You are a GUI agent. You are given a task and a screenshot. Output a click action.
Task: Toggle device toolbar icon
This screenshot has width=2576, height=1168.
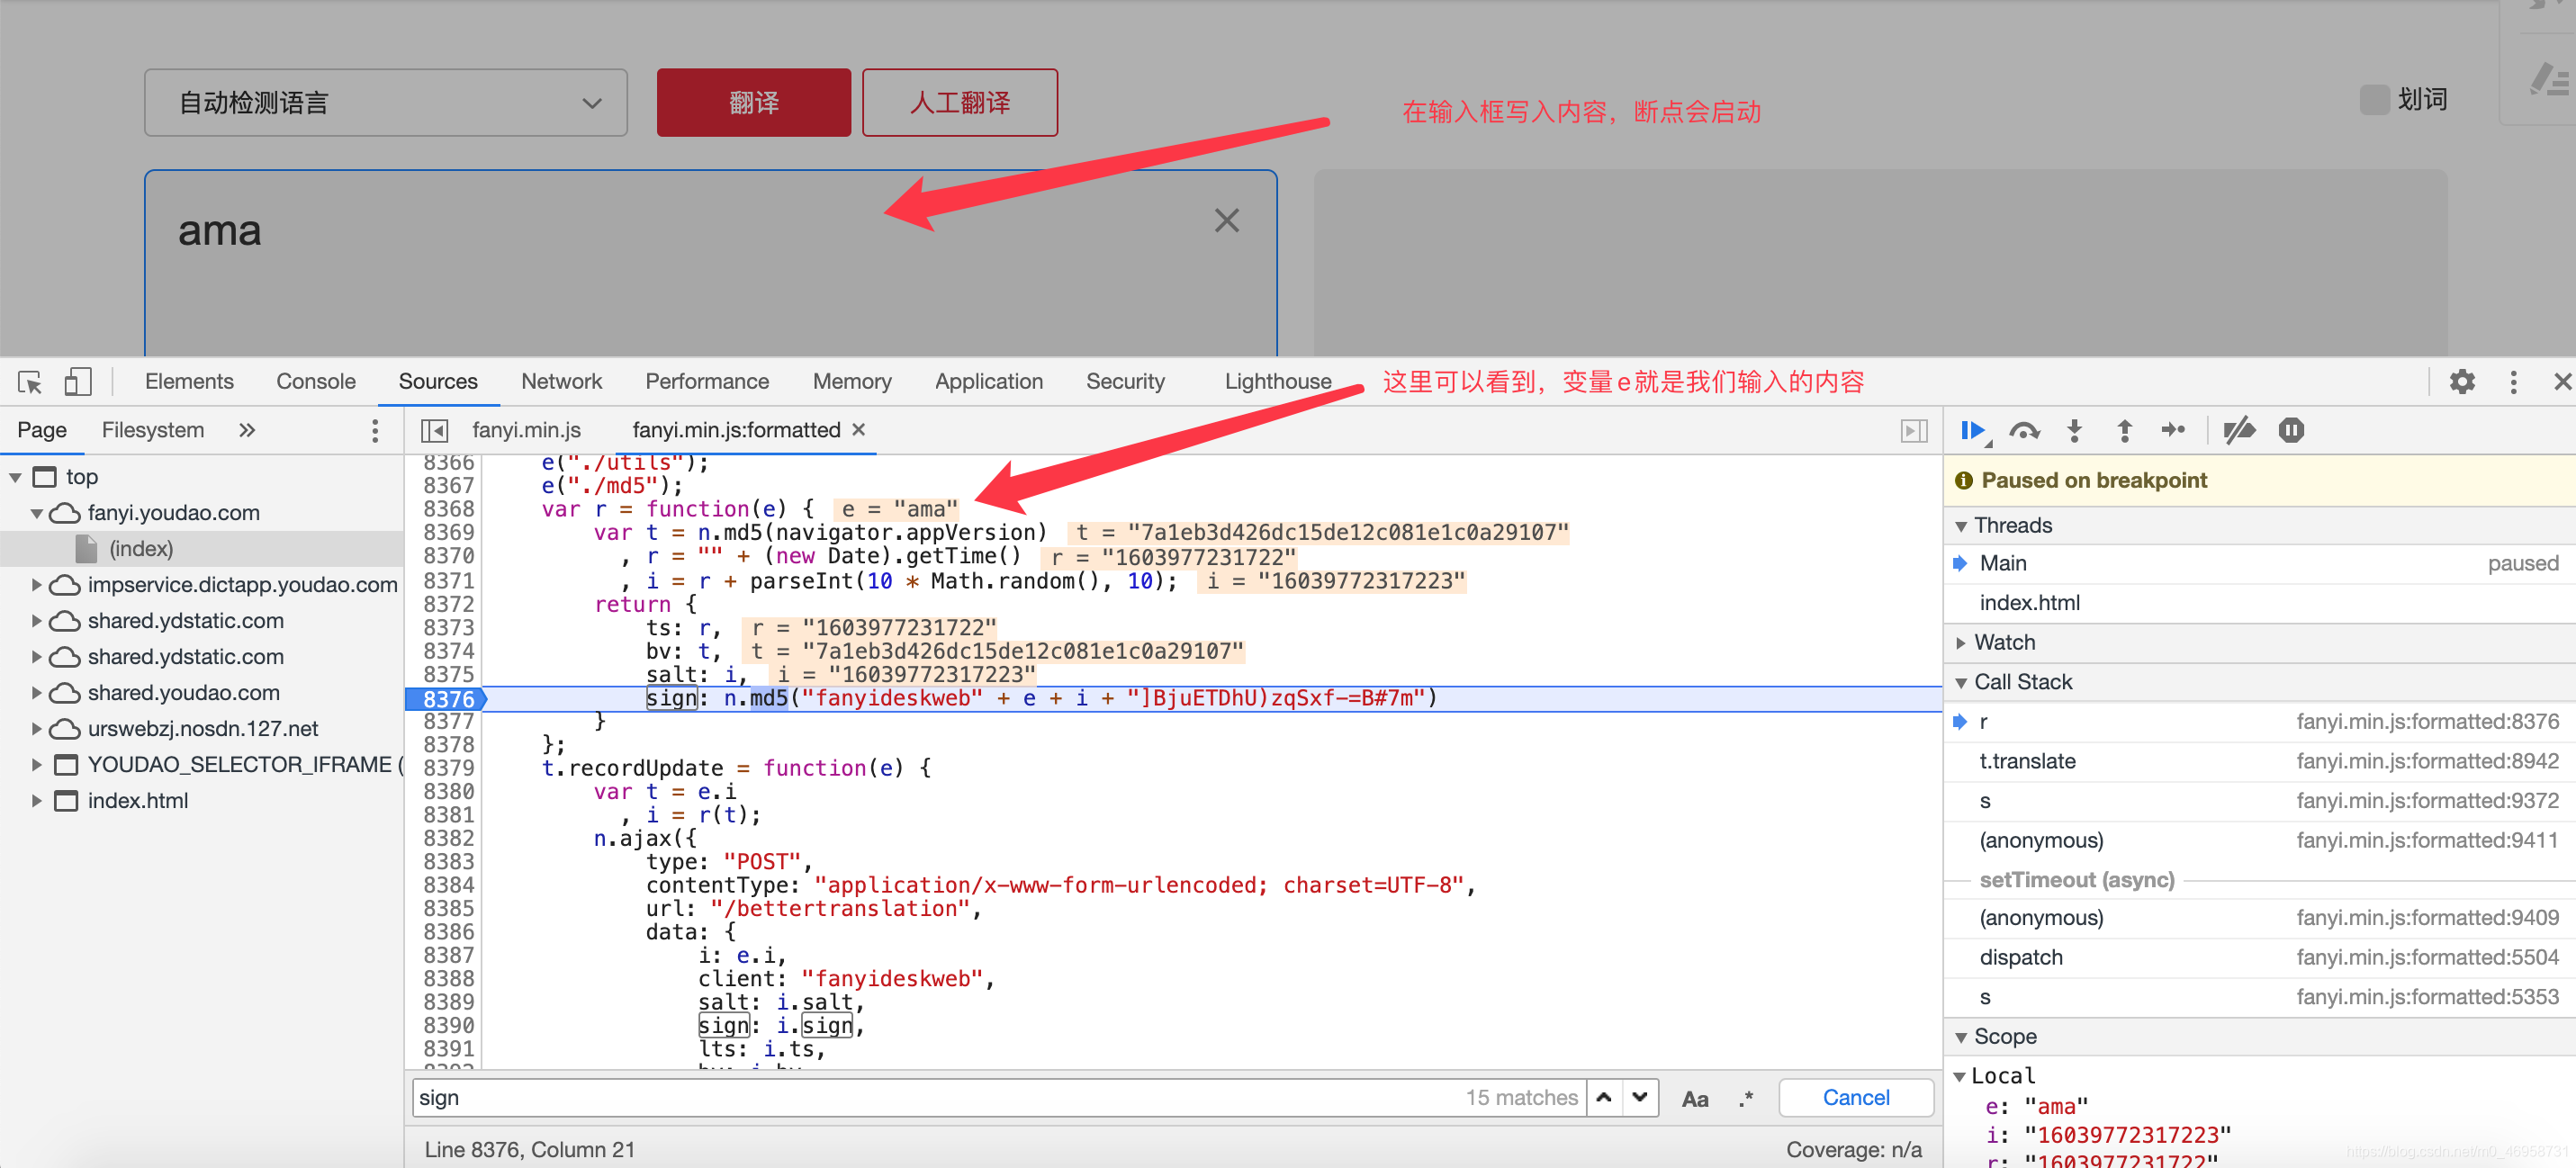coord(77,382)
